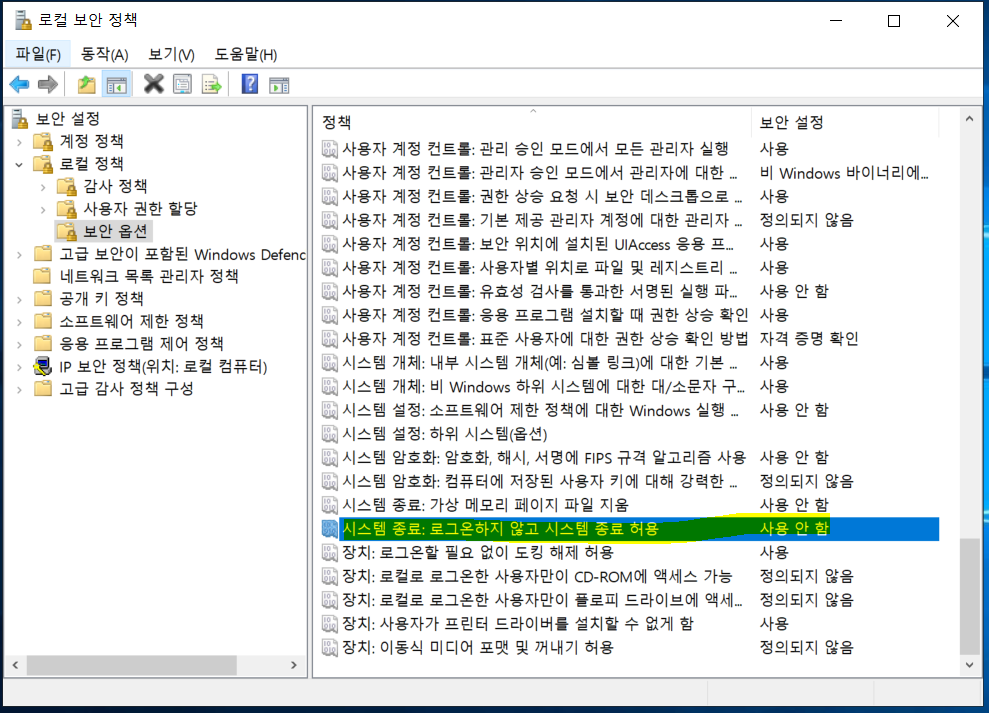The width and height of the screenshot is (989, 713).
Task: Click the 계정 정책 folder icon
Action: pyautogui.click(x=43, y=141)
